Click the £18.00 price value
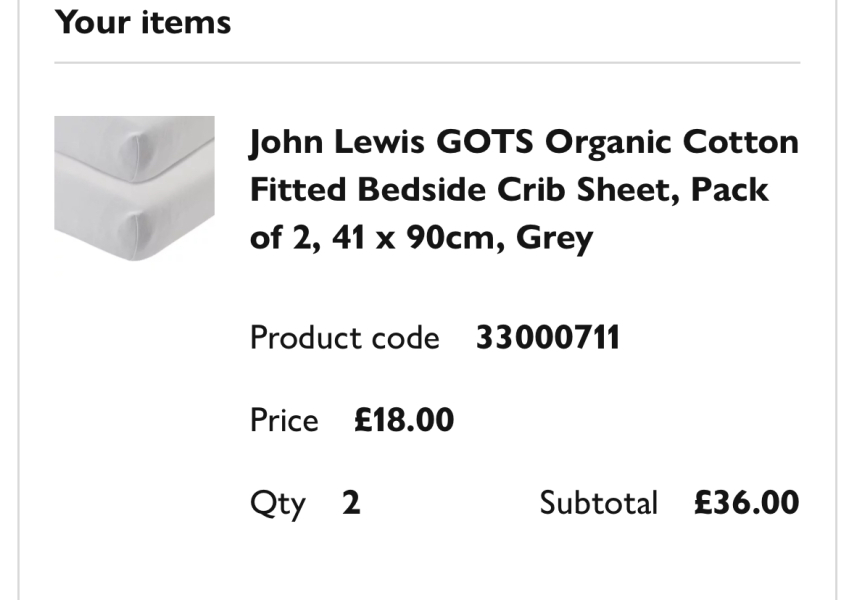 point(404,420)
